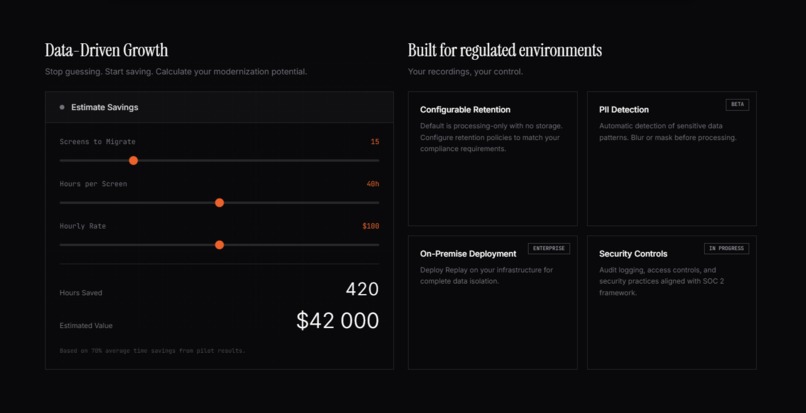Open the Configurable Retention card

pos(492,158)
